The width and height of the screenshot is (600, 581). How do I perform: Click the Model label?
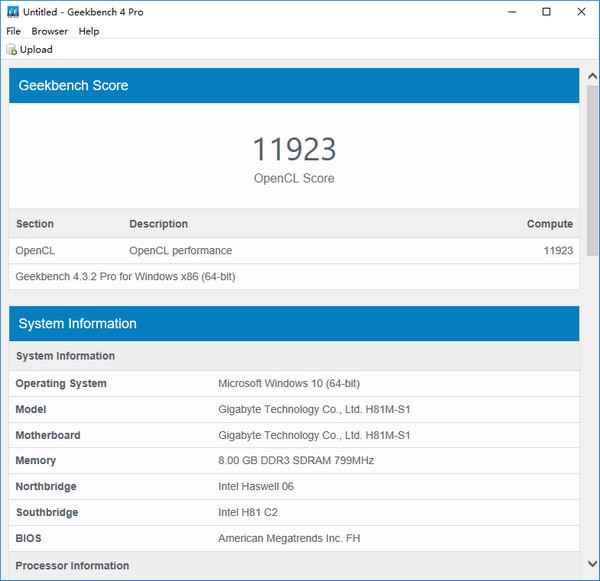pos(31,410)
